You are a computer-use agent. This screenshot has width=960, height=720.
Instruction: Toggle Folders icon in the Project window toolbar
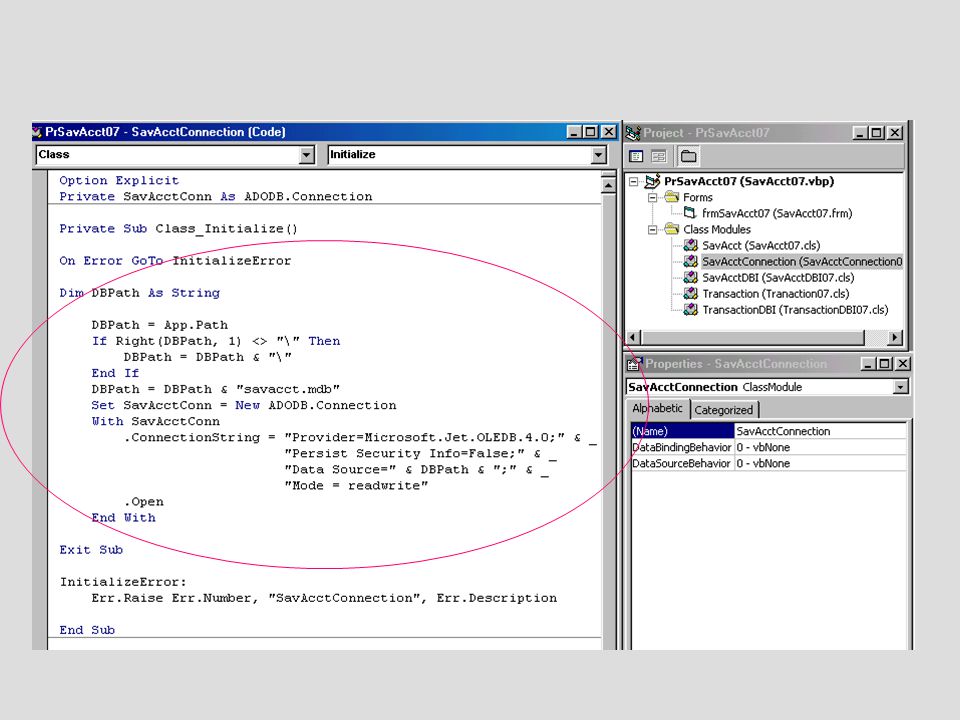point(689,156)
